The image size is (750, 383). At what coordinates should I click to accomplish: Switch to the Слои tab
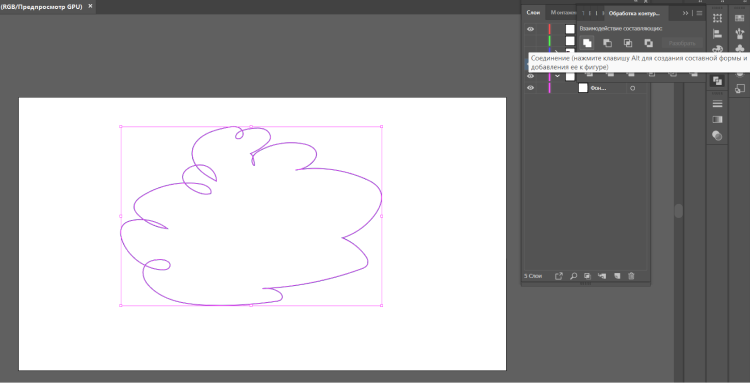pos(533,13)
